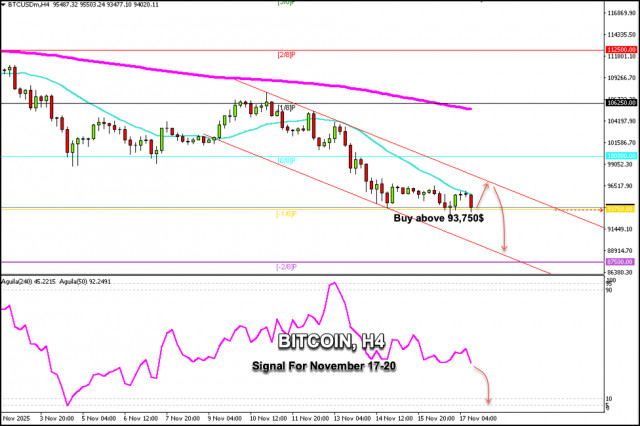Click the '6 Nov 12:00' time axis label
The height and width of the screenshot is (426, 640).
pyautogui.click(x=141, y=418)
